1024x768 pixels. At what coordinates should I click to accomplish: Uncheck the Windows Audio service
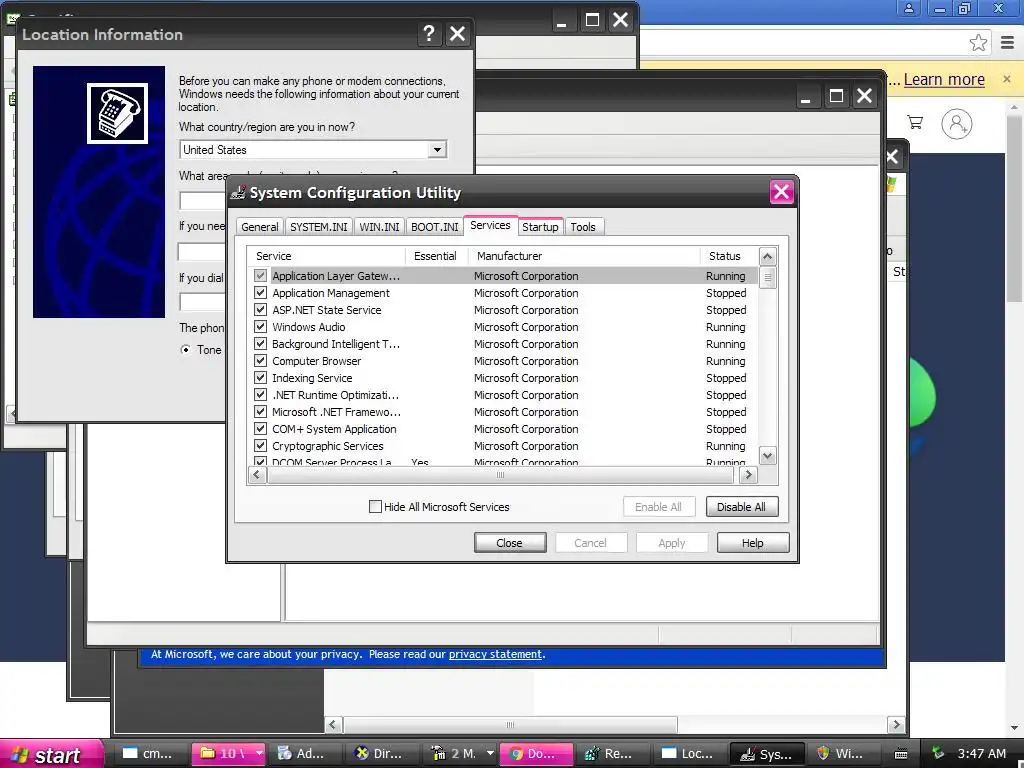pos(260,327)
